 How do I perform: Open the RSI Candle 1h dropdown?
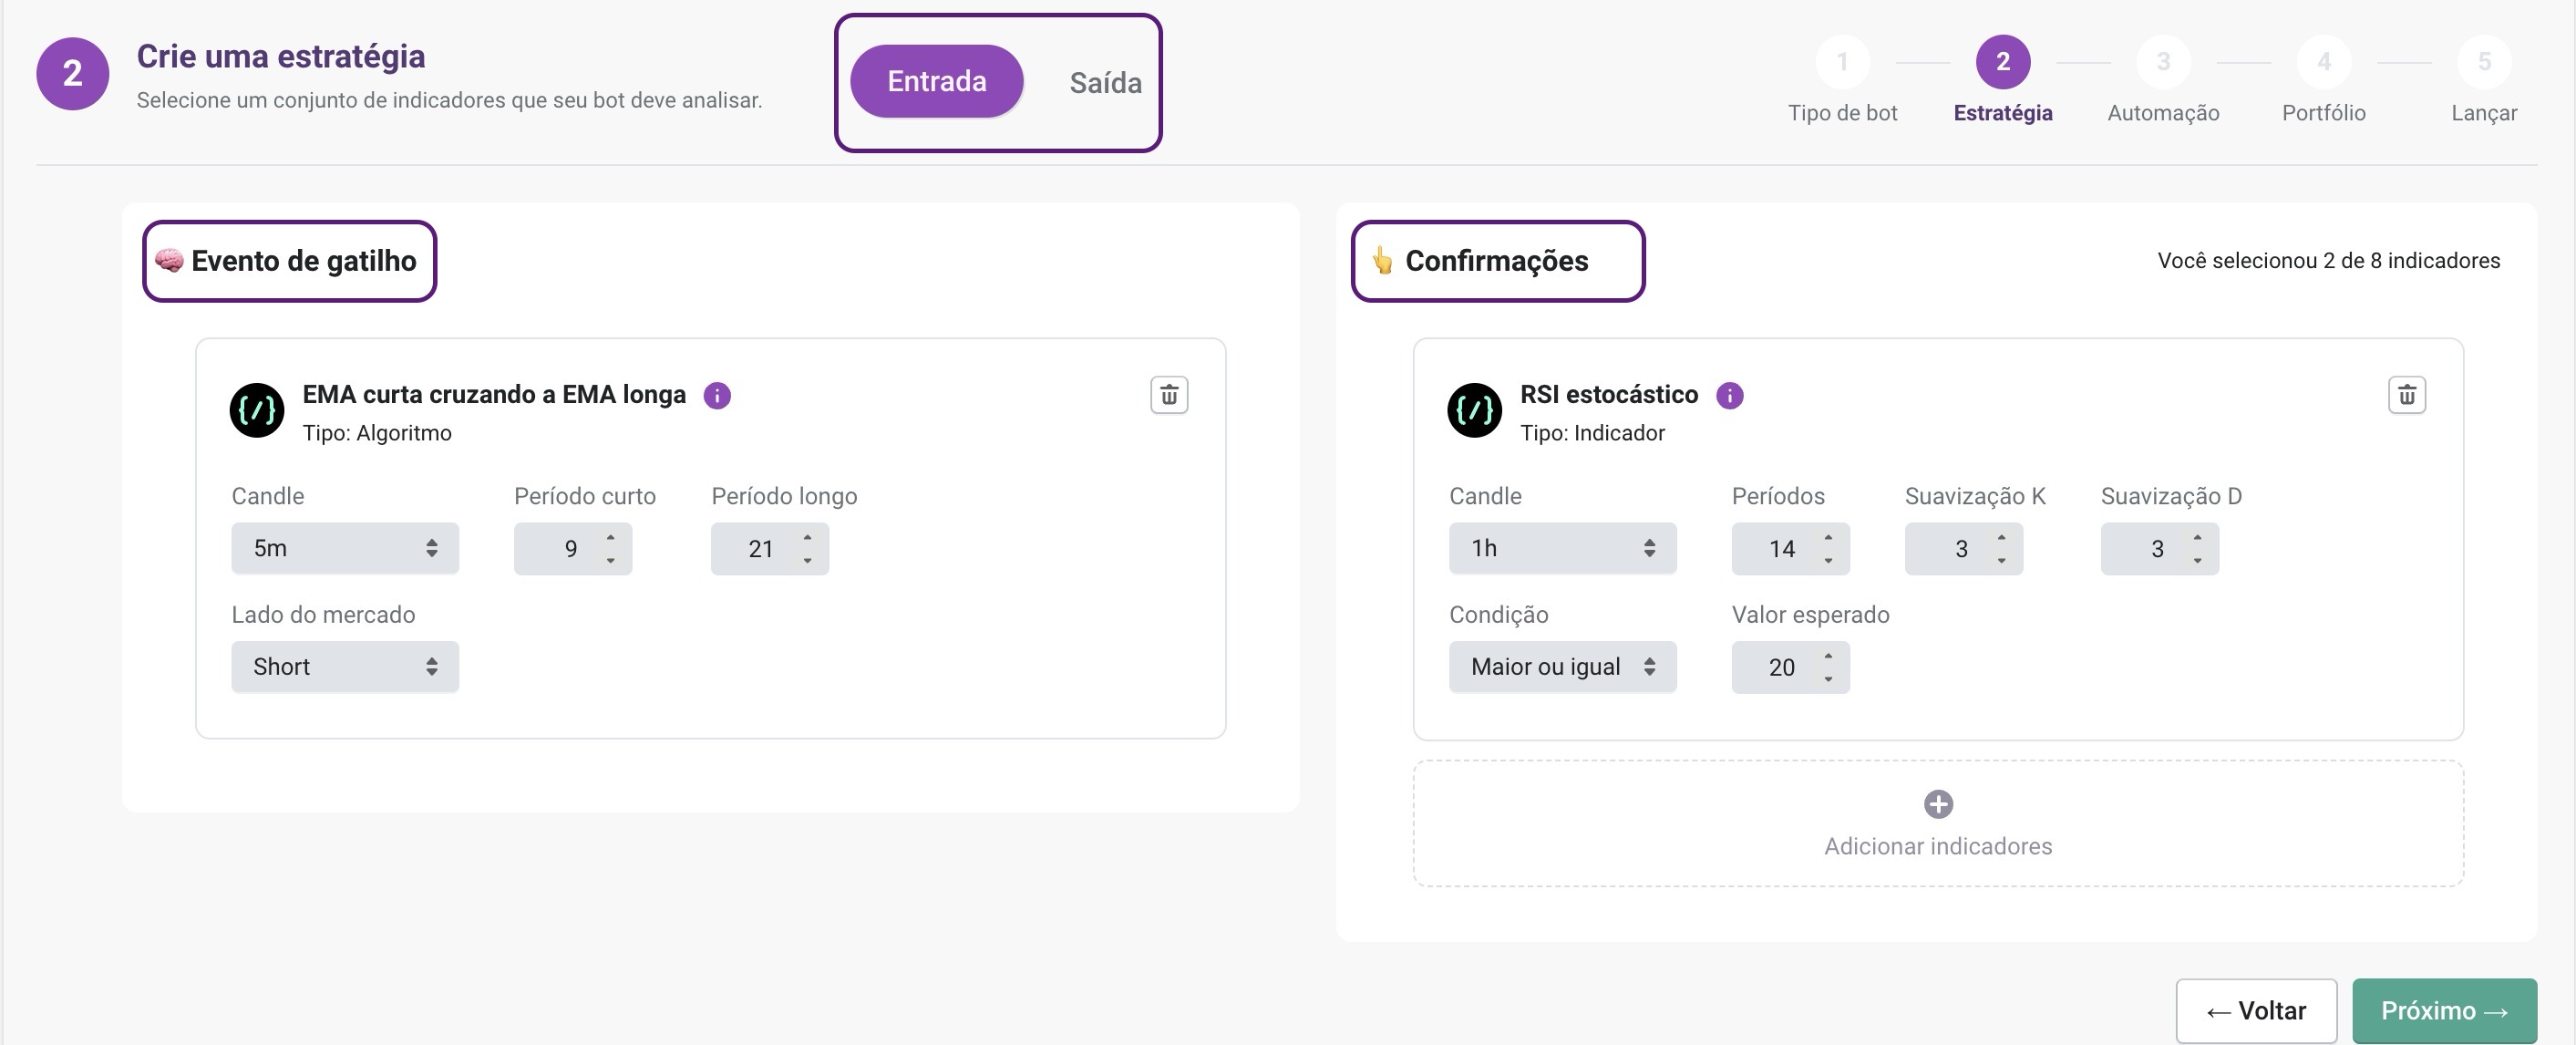pos(1562,548)
